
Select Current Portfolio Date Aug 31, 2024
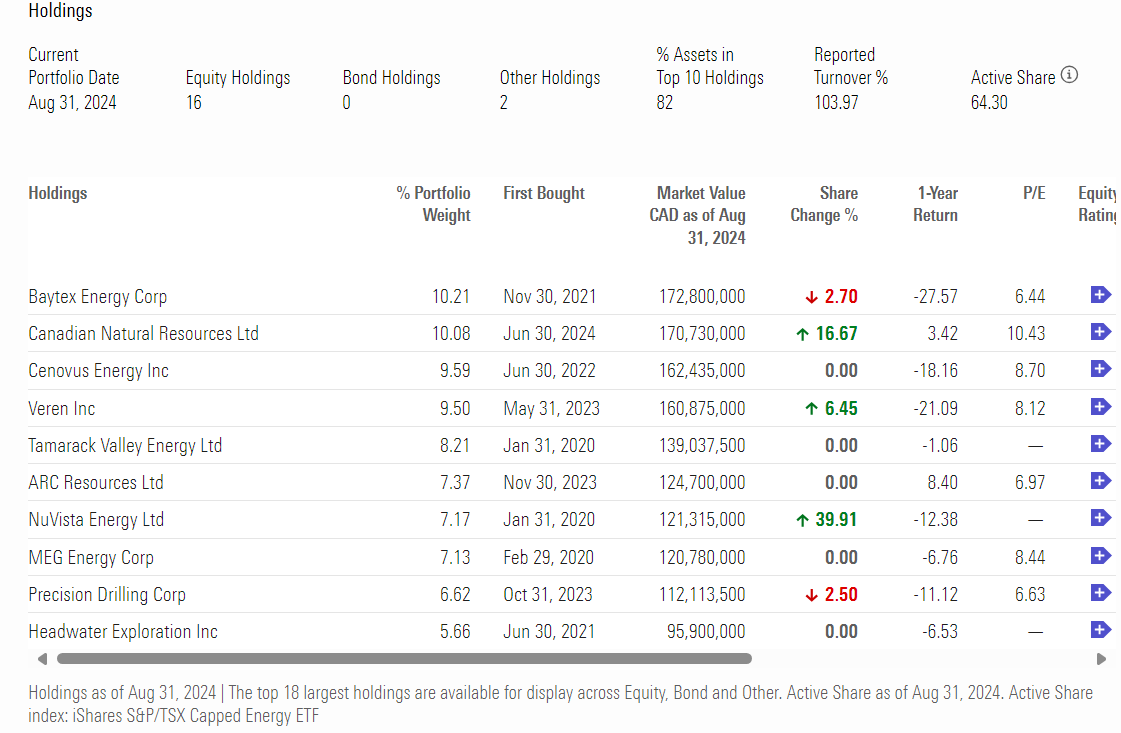coord(72,103)
